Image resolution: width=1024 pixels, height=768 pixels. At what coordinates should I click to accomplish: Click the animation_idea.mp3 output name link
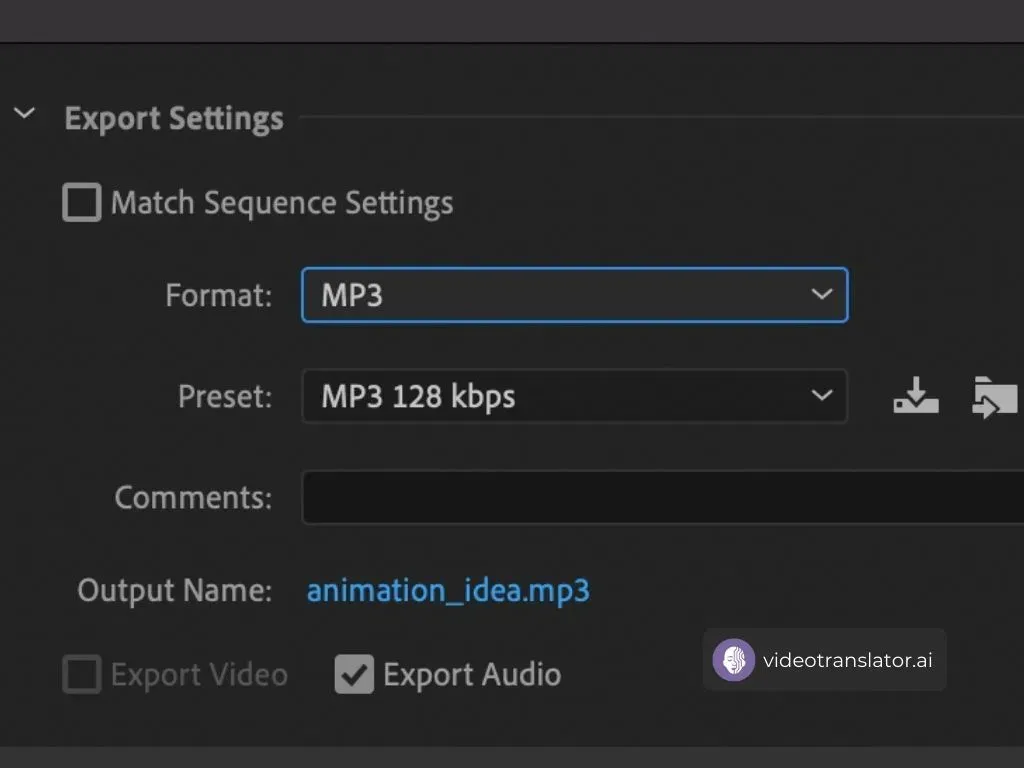coord(448,590)
